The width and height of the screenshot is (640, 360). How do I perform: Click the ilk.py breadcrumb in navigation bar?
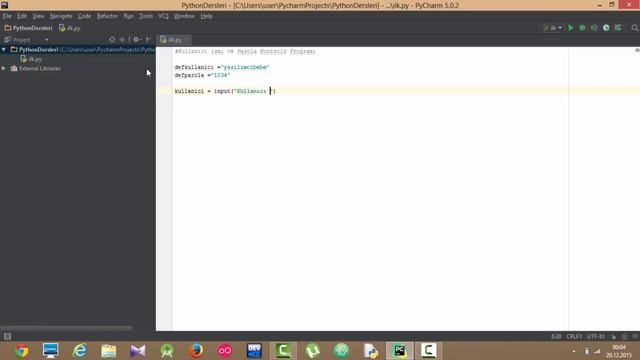pos(69,28)
